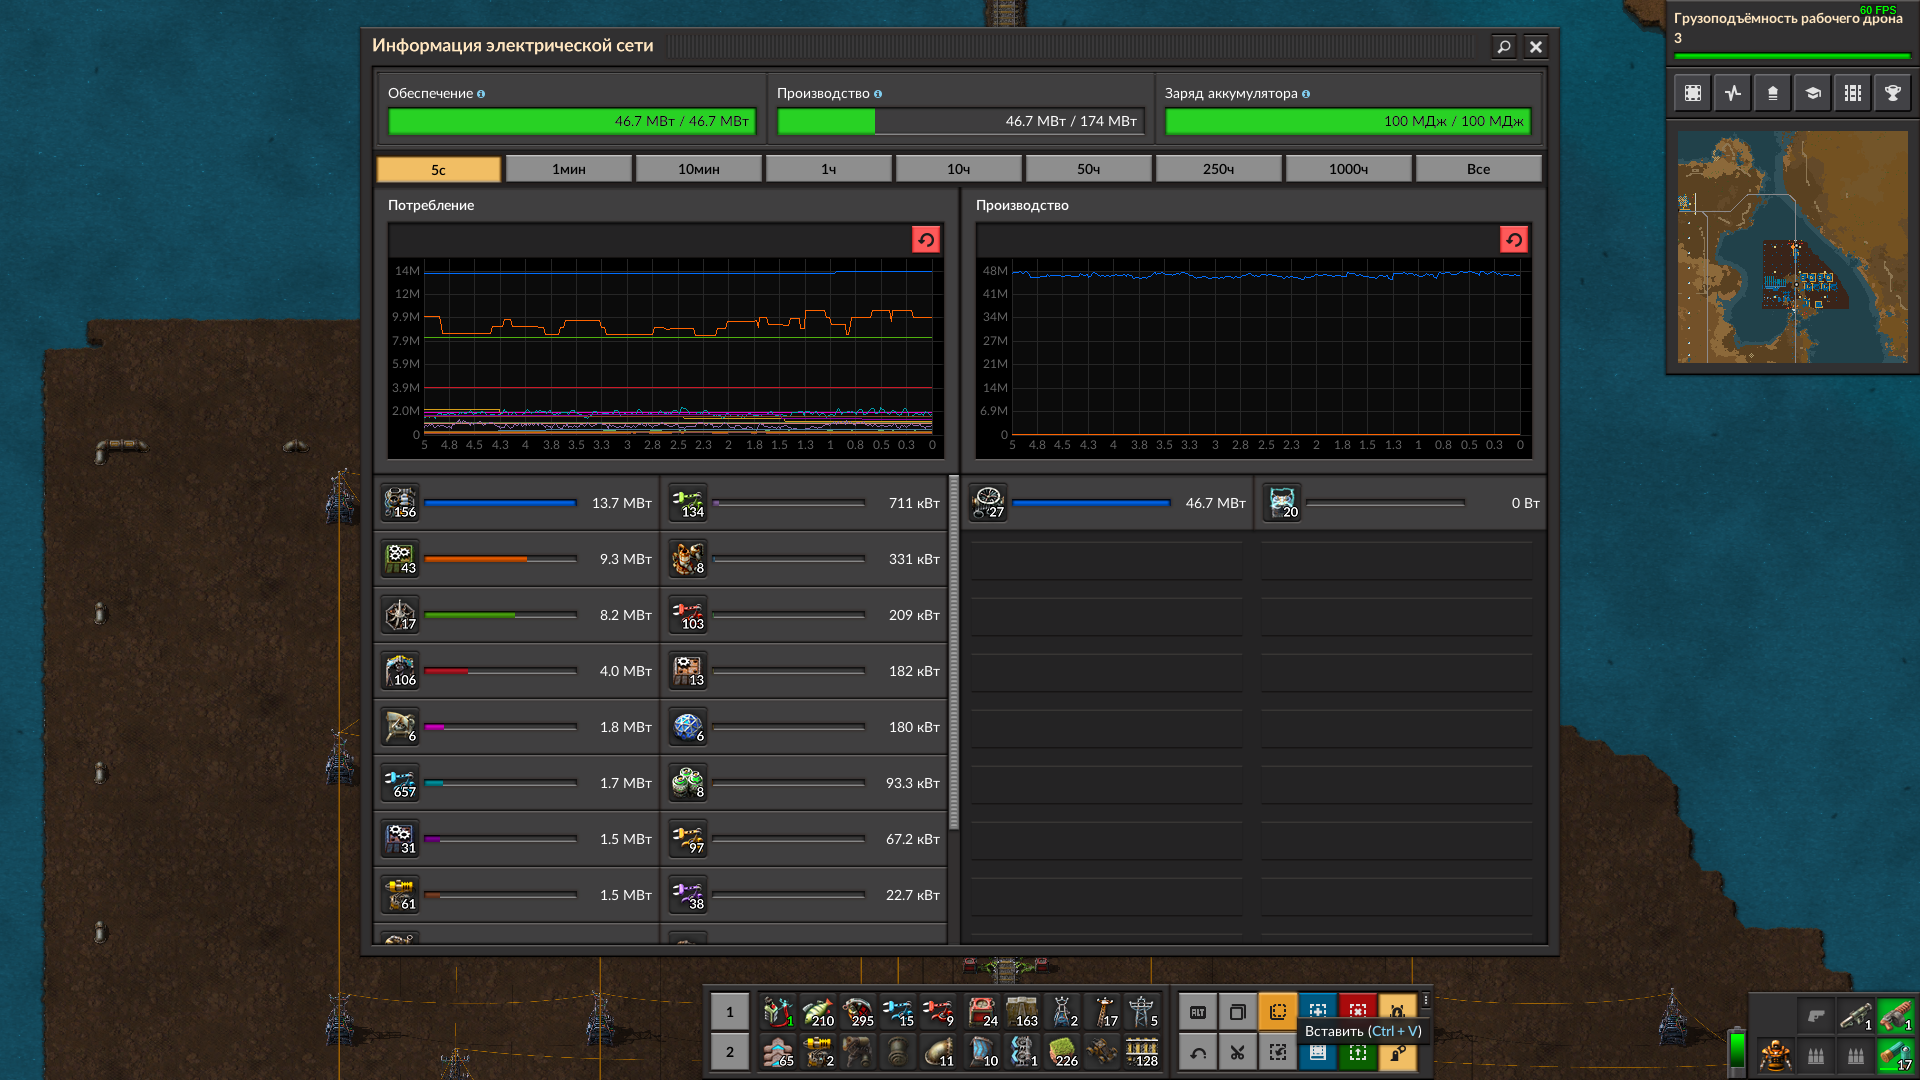Viewport: 1920px width, 1080px height.
Task: Toggle the 0 Вт accumulator icon with count 20
Action: tap(1282, 503)
